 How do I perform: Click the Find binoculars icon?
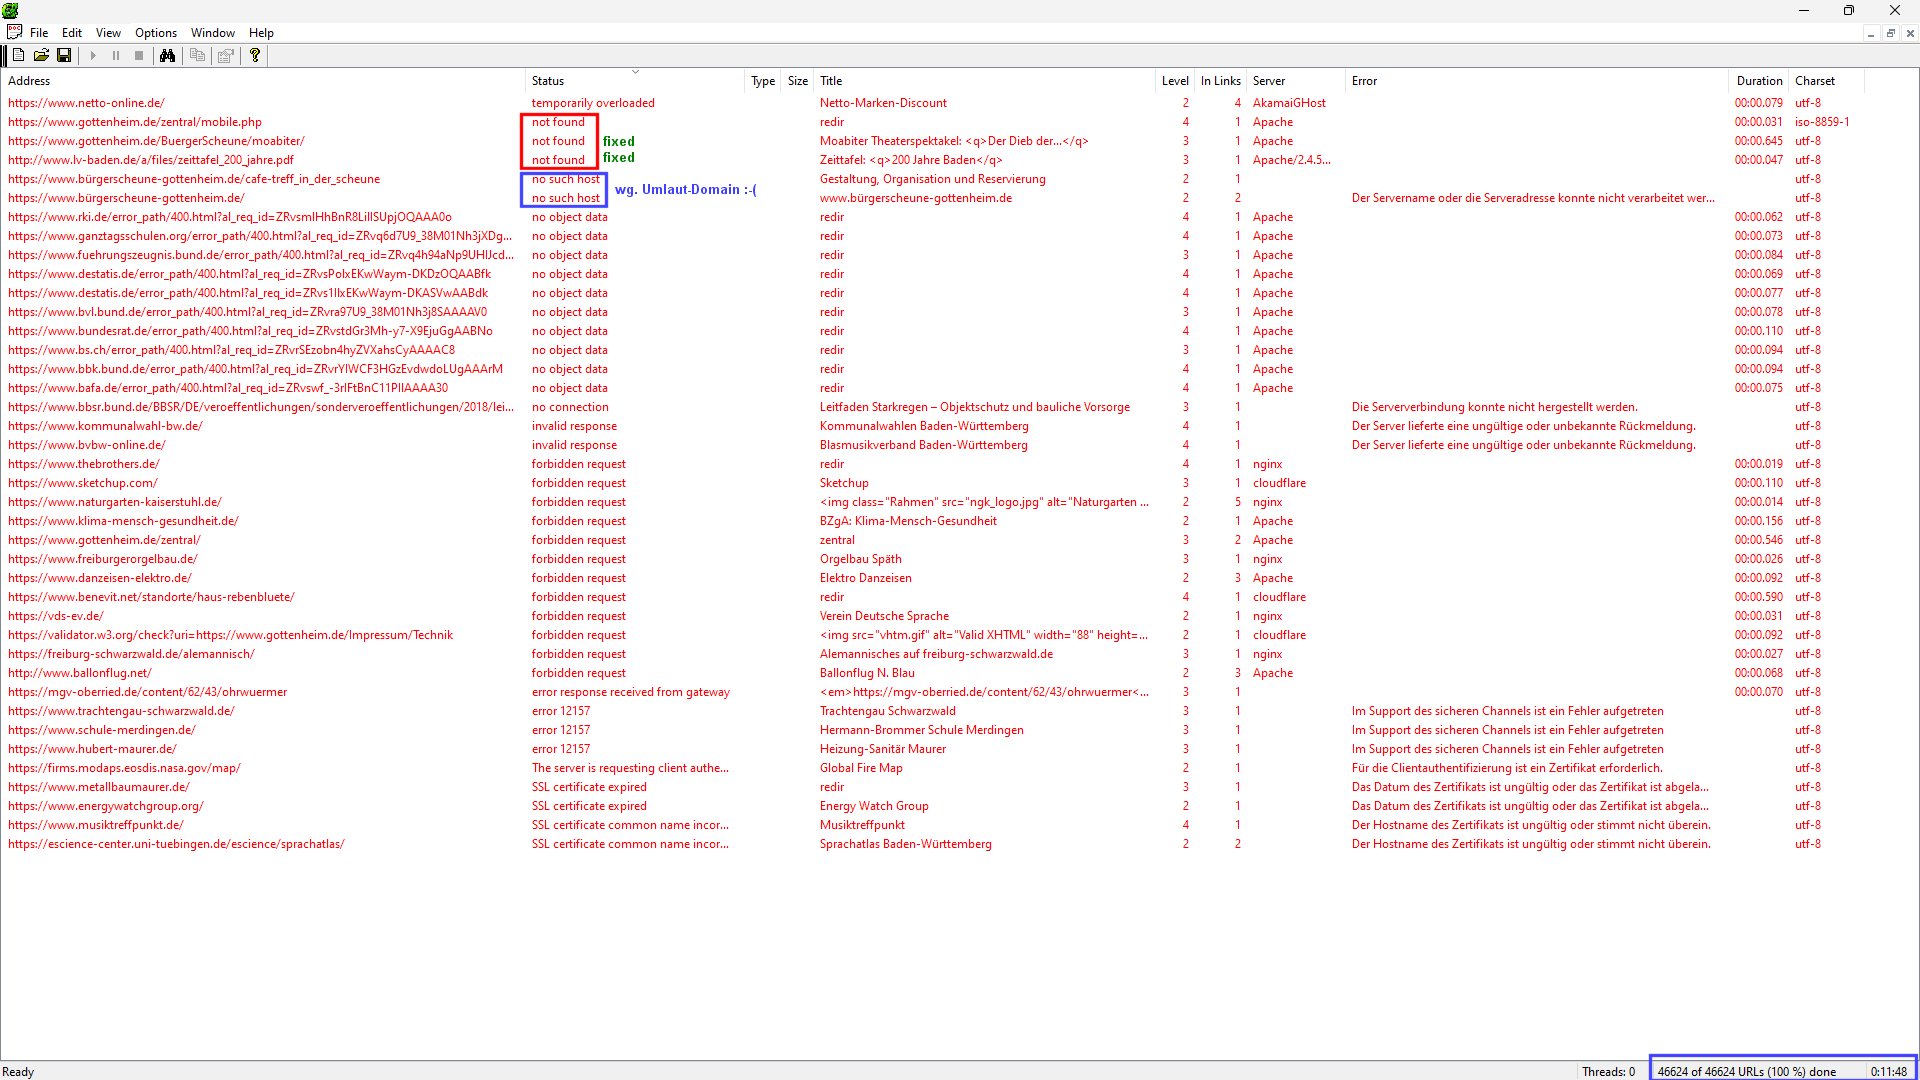click(167, 56)
